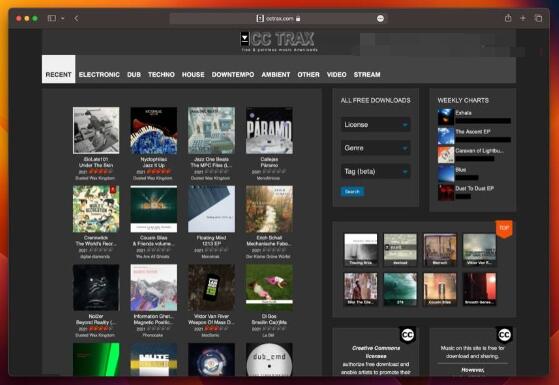Open the dub_cmd album cover
559x385 pixels.
point(269,359)
